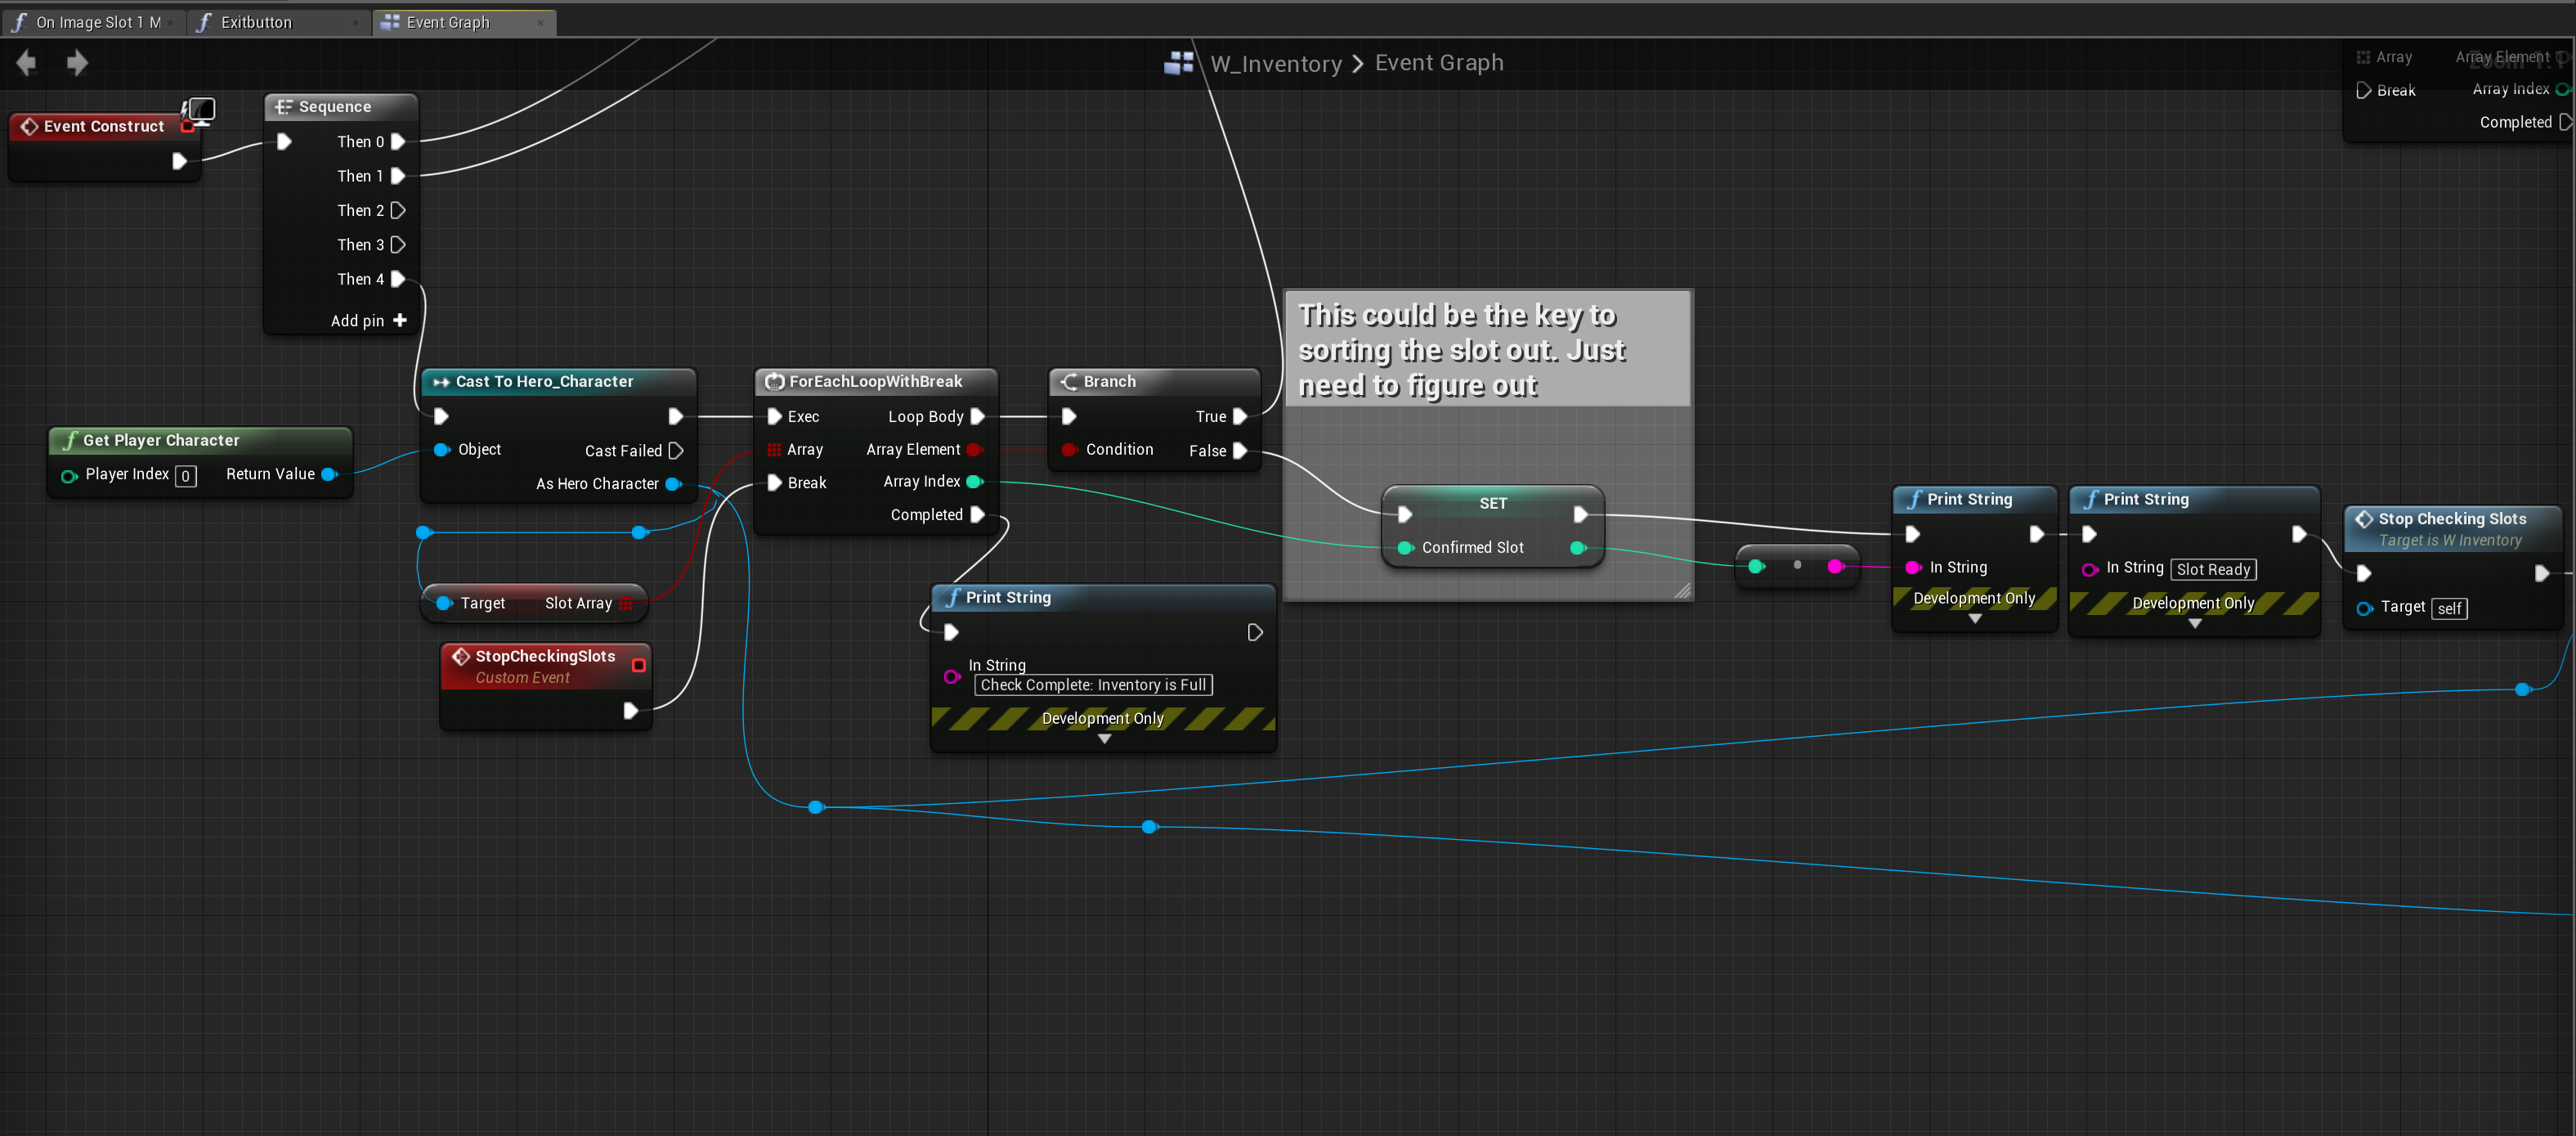This screenshot has height=1136, width=2576.
Task: Expand the Slot Ready Print String advanced options
Action: coord(2194,624)
